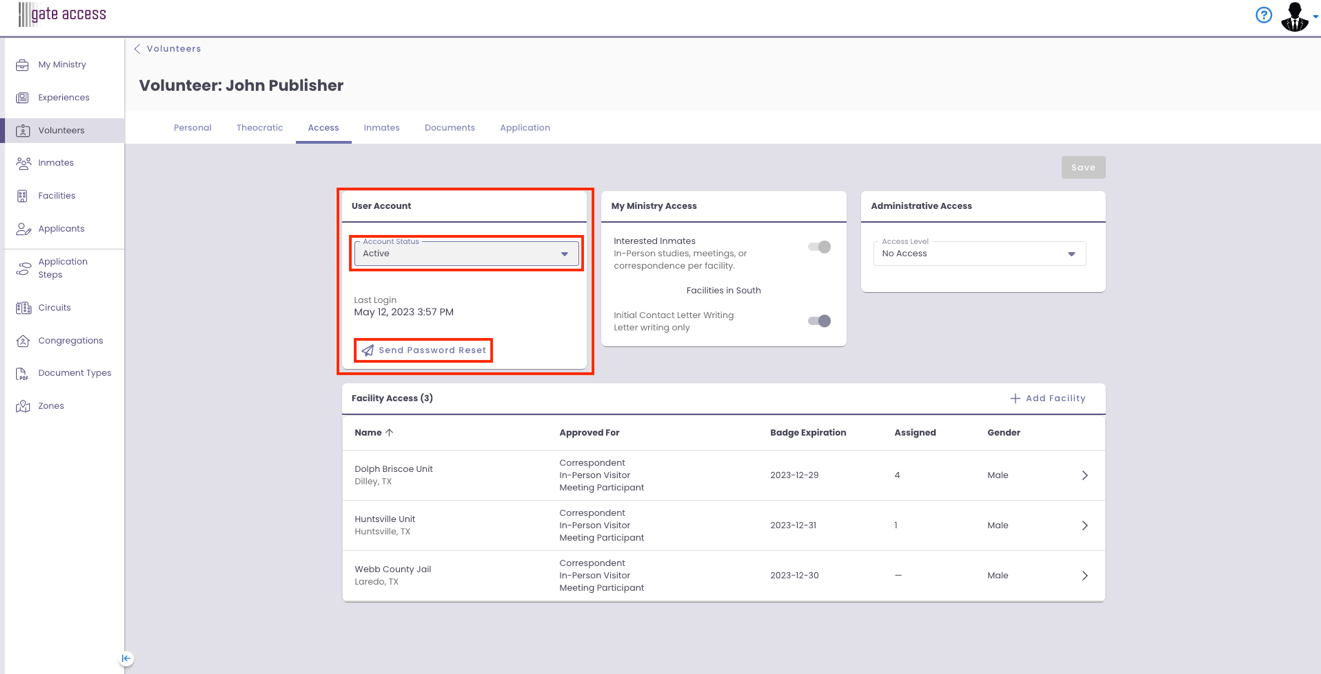Click badge expiration 2023-12-30

(x=794, y=576)
